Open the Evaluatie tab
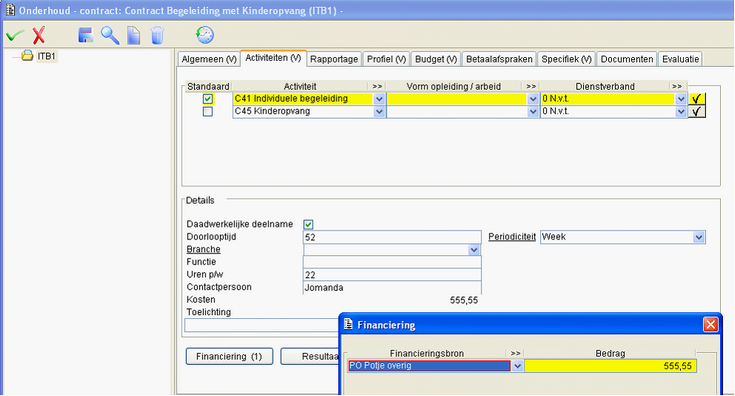 (680, 59)
